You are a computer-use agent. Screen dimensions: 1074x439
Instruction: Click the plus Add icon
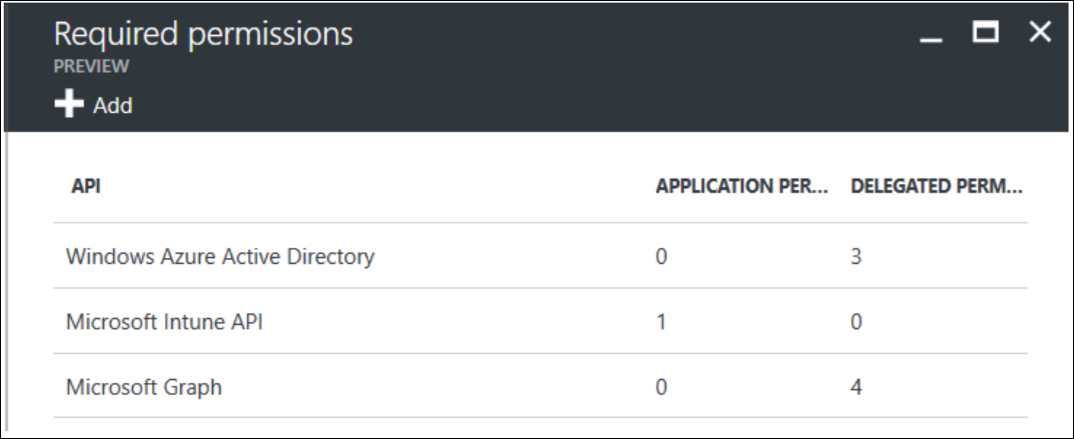(x=68, y=105)
